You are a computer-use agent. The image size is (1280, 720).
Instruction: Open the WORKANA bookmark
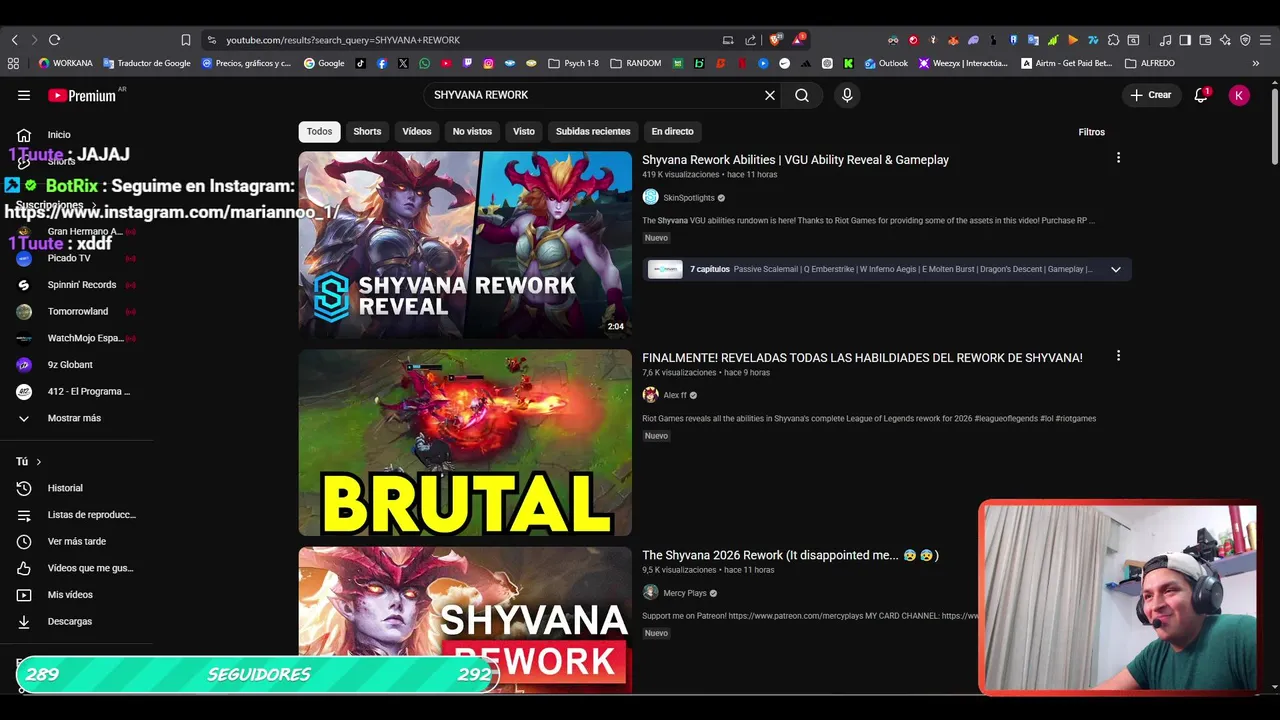point(65,63)
